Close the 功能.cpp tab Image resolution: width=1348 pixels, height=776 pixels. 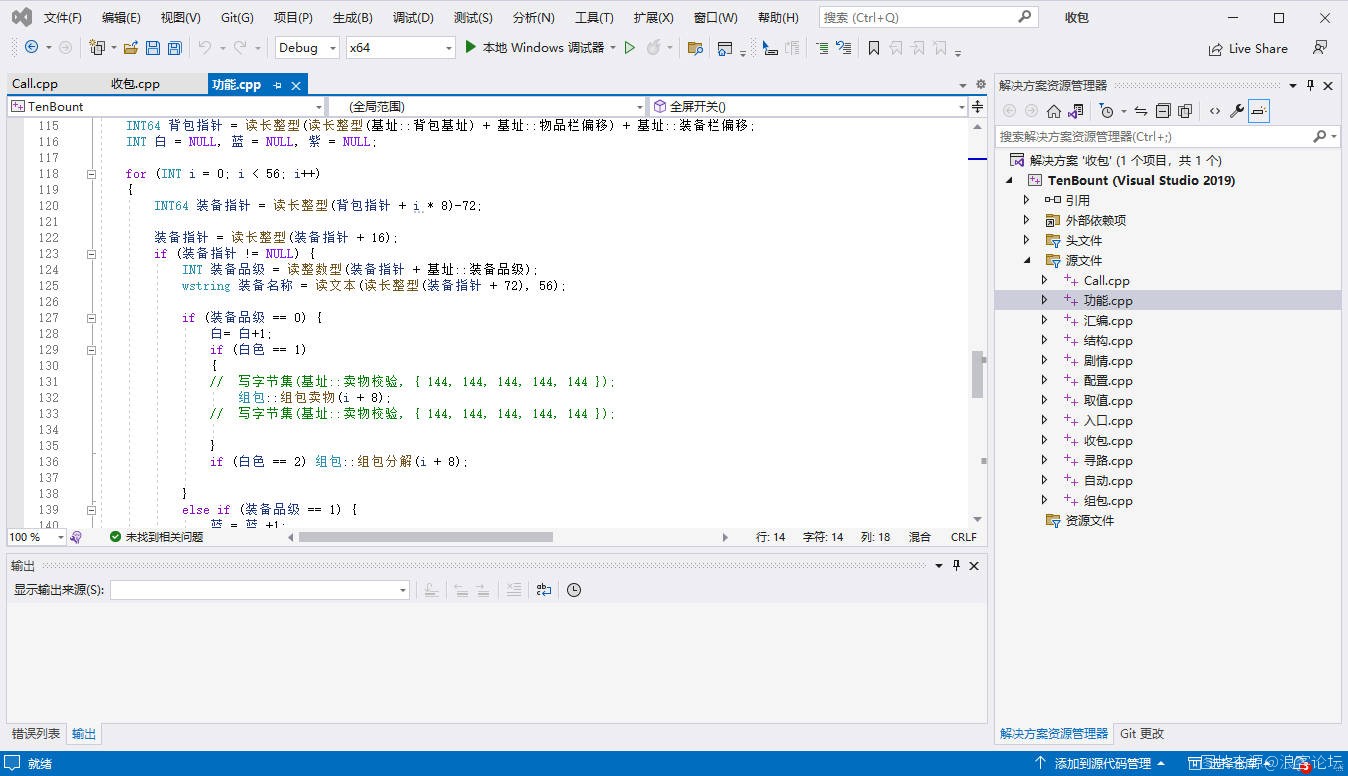tap(296, 85)
